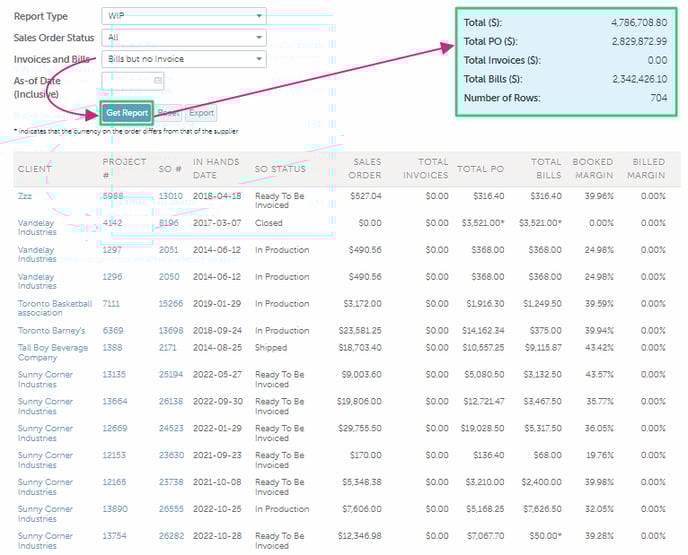Click into the As-of Date input field
This screenshot has width=688, height=555.
point(127,80)
